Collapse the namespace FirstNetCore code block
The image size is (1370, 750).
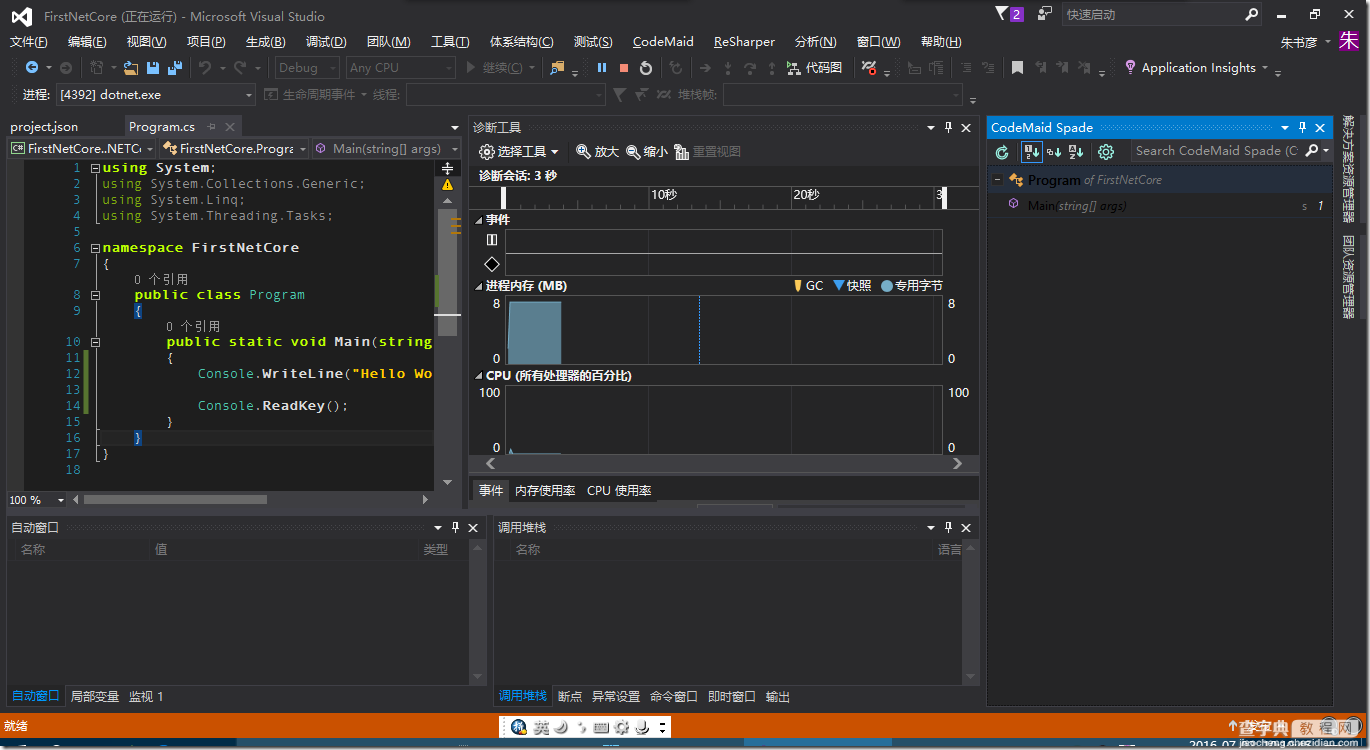coord(95,248)
